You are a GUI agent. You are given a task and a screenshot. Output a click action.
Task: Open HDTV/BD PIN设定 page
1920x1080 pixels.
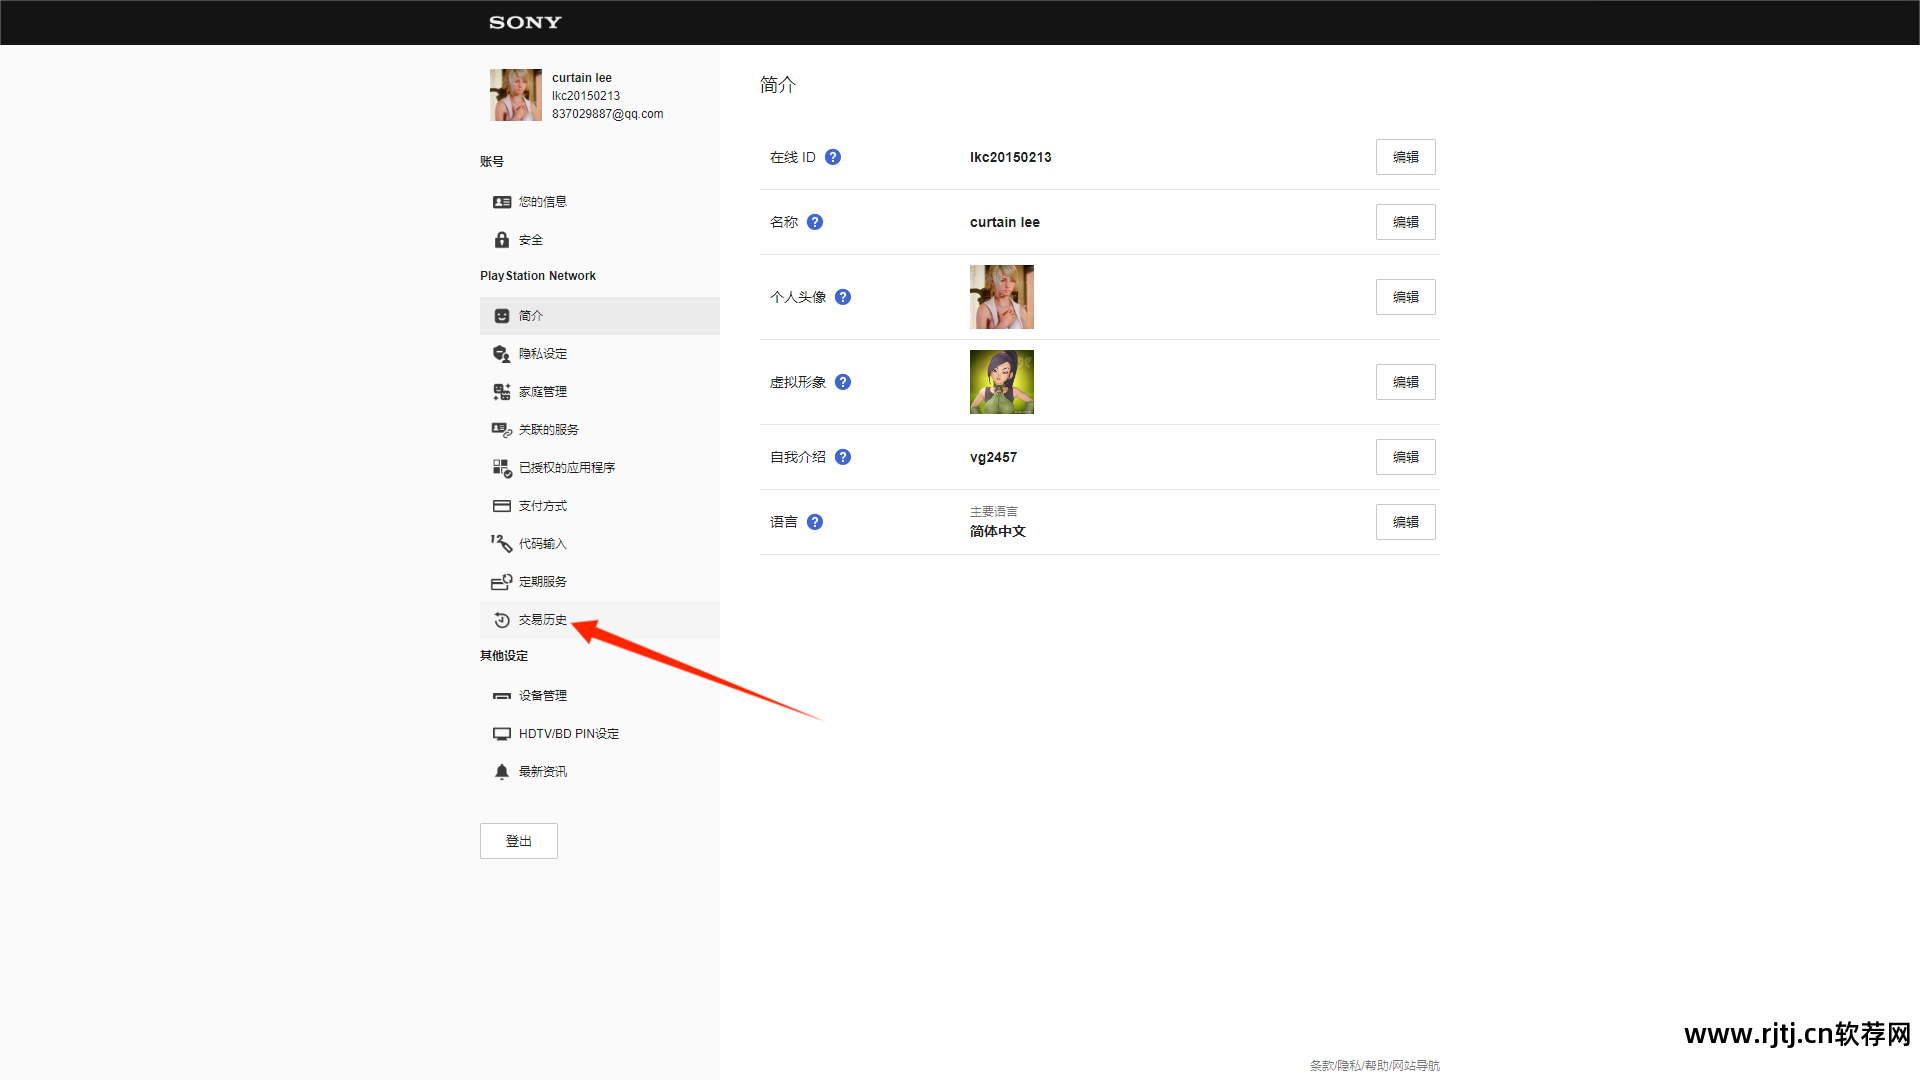568,734
